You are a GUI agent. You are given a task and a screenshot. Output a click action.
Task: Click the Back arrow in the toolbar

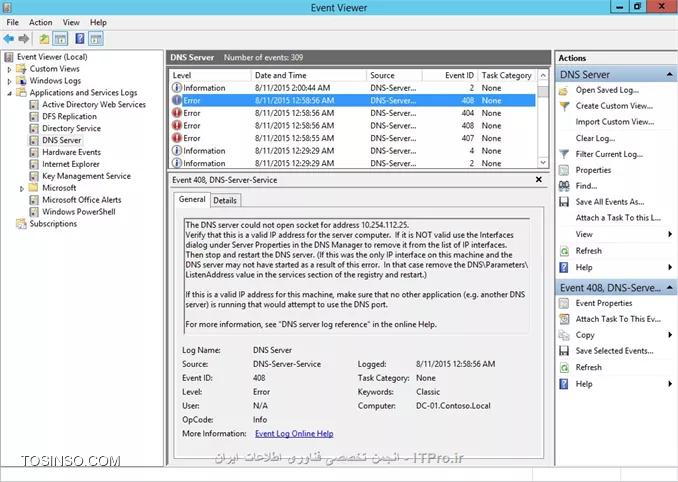click(9, 39)
